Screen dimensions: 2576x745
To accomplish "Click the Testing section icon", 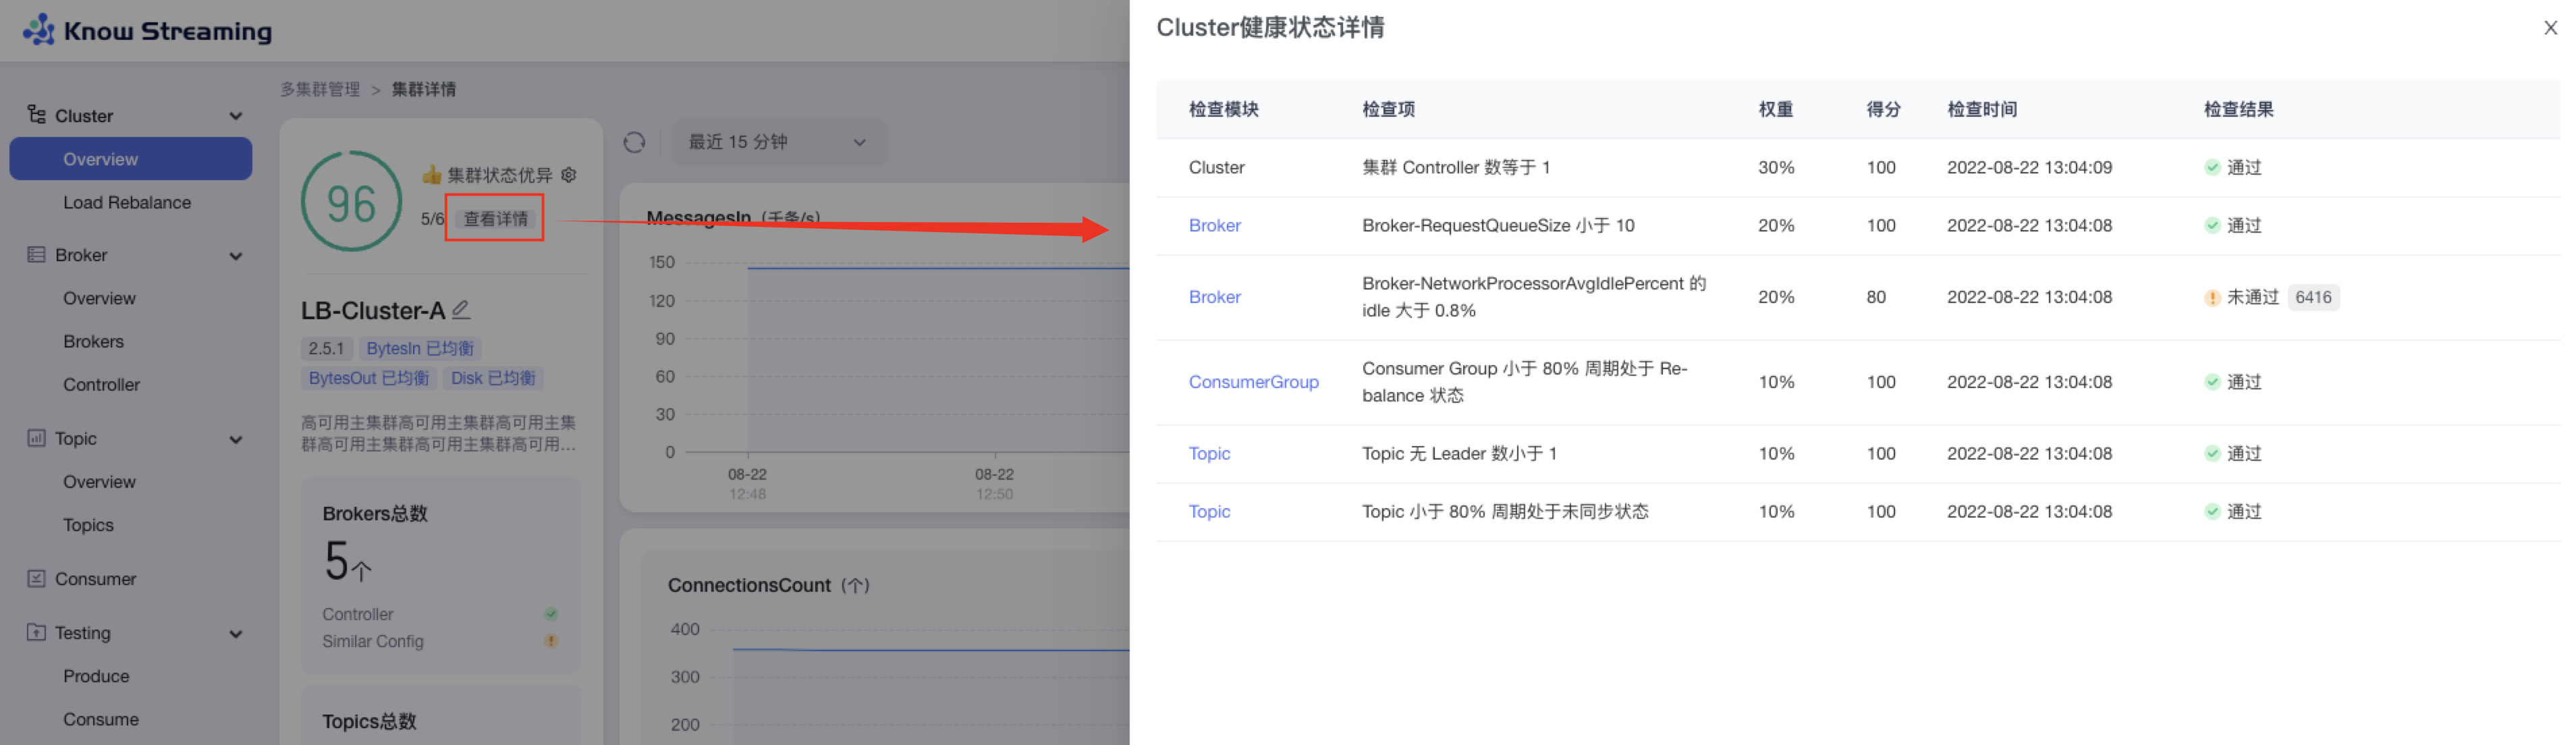I will (36, 633).
